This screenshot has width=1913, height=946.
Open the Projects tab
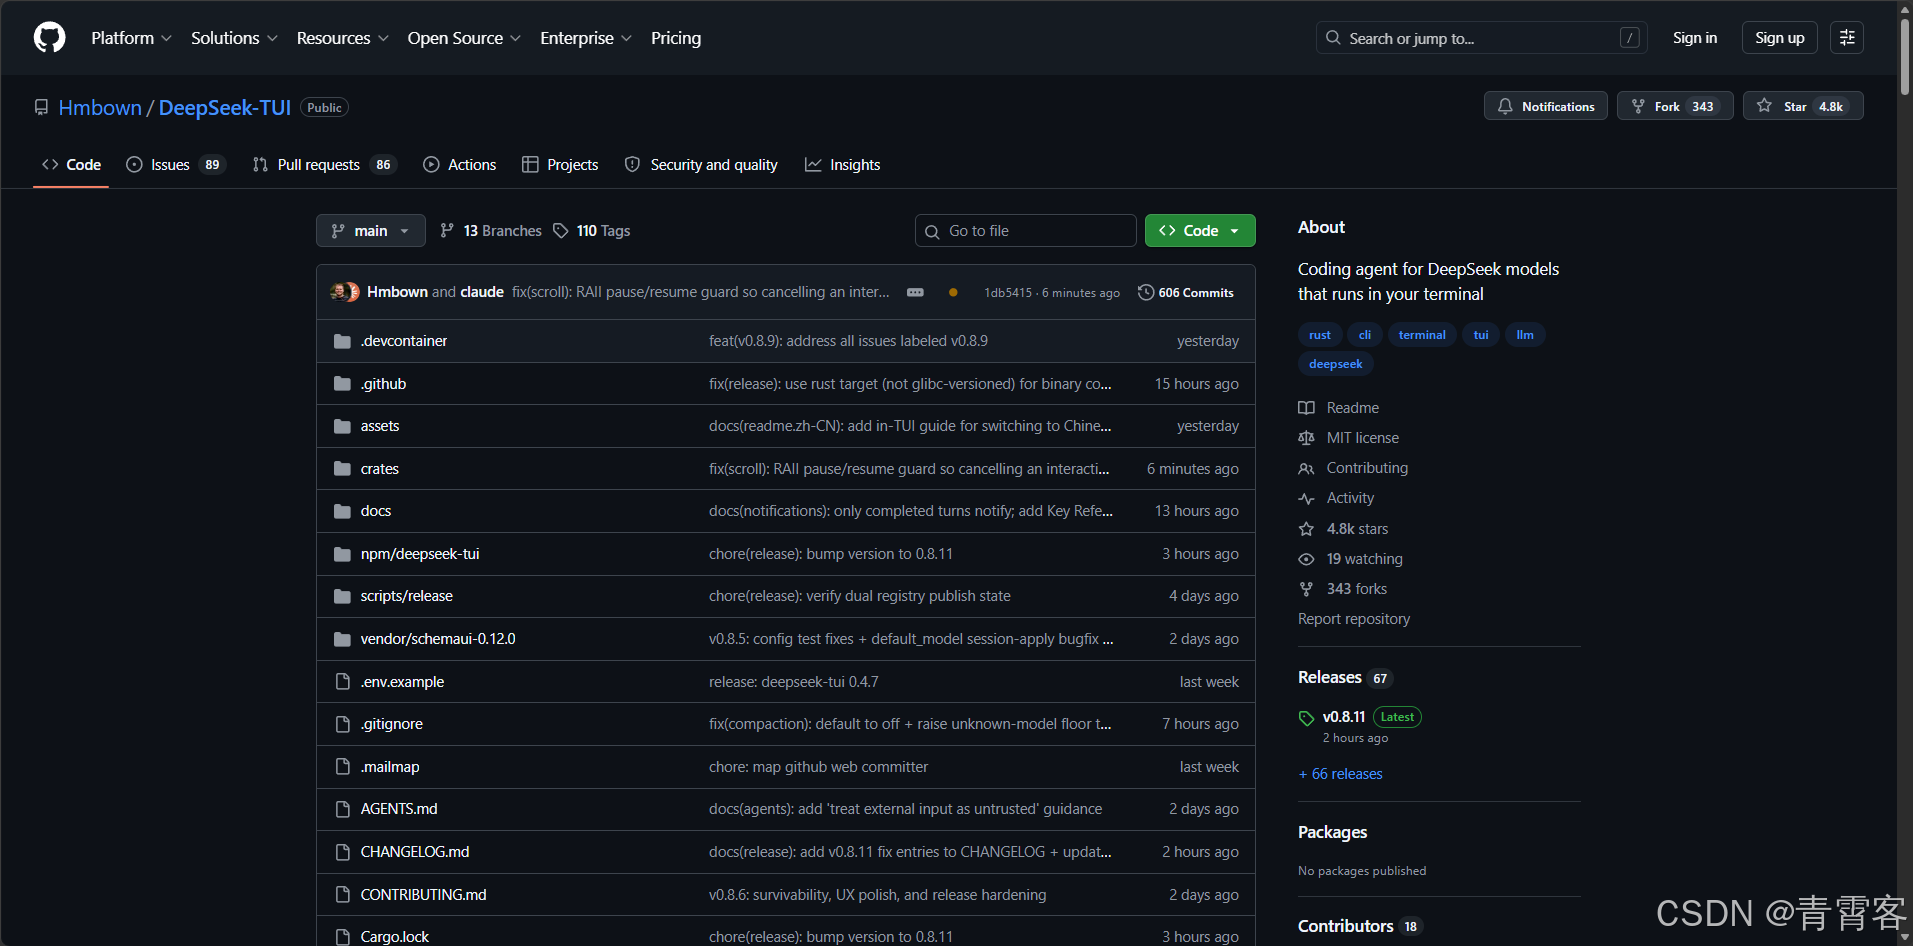560,165
